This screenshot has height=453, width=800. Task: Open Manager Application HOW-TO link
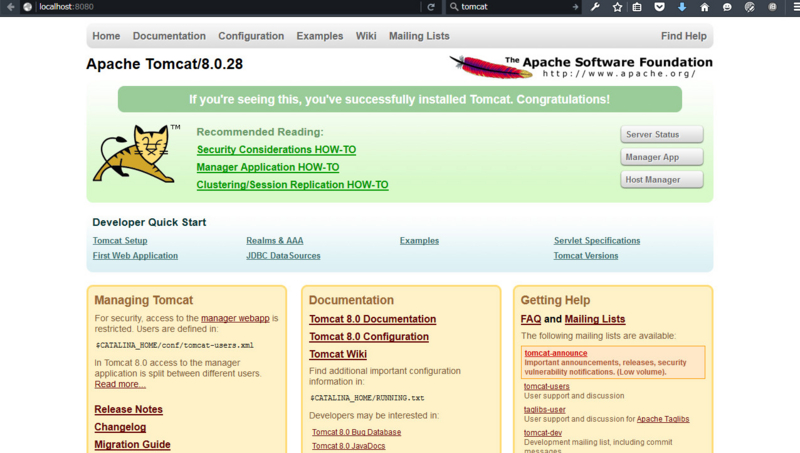(x=268, y=167)
